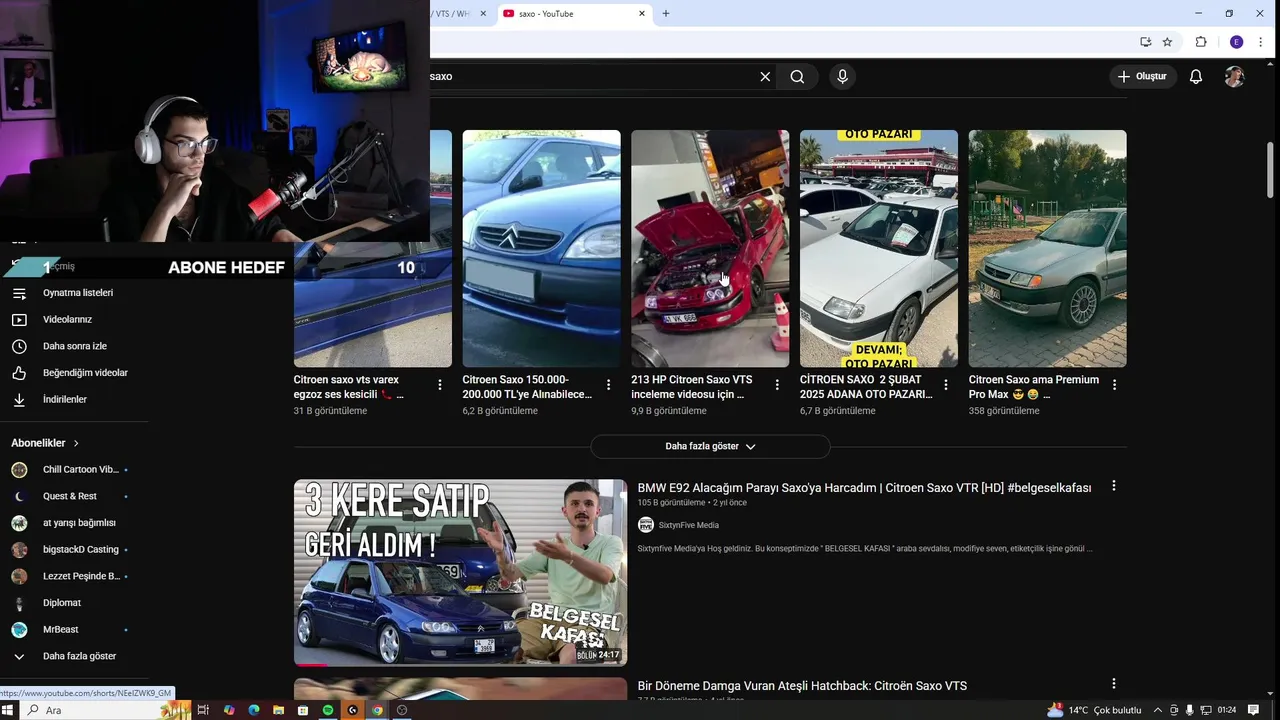Screen dimensions: 1280x720
Task: Click the SixtynFive Media channel avatar
Action: pyautogui.click(x=646, y=525)
